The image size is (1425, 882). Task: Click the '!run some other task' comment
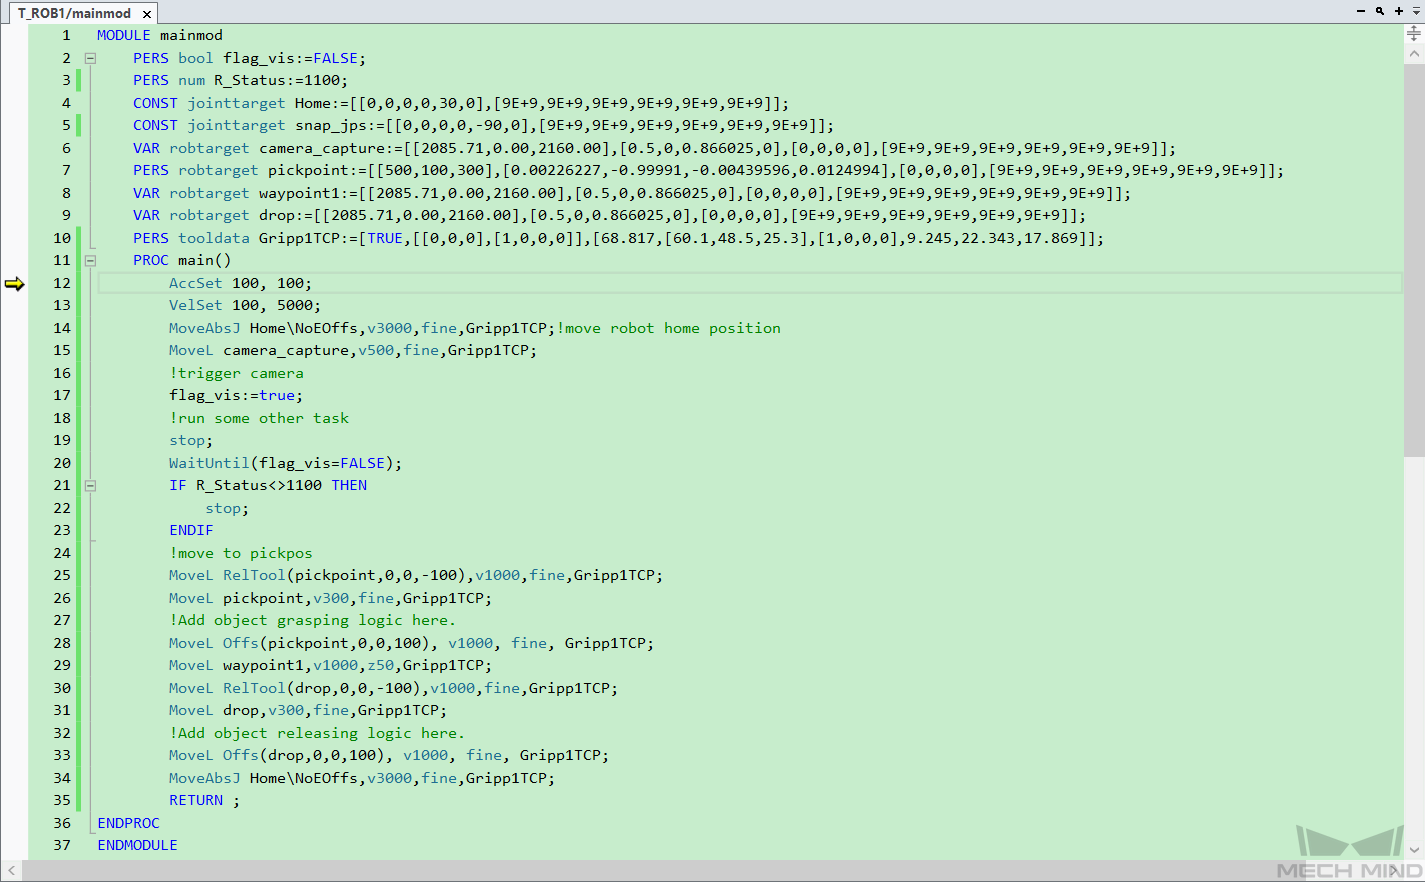[259, 418]
